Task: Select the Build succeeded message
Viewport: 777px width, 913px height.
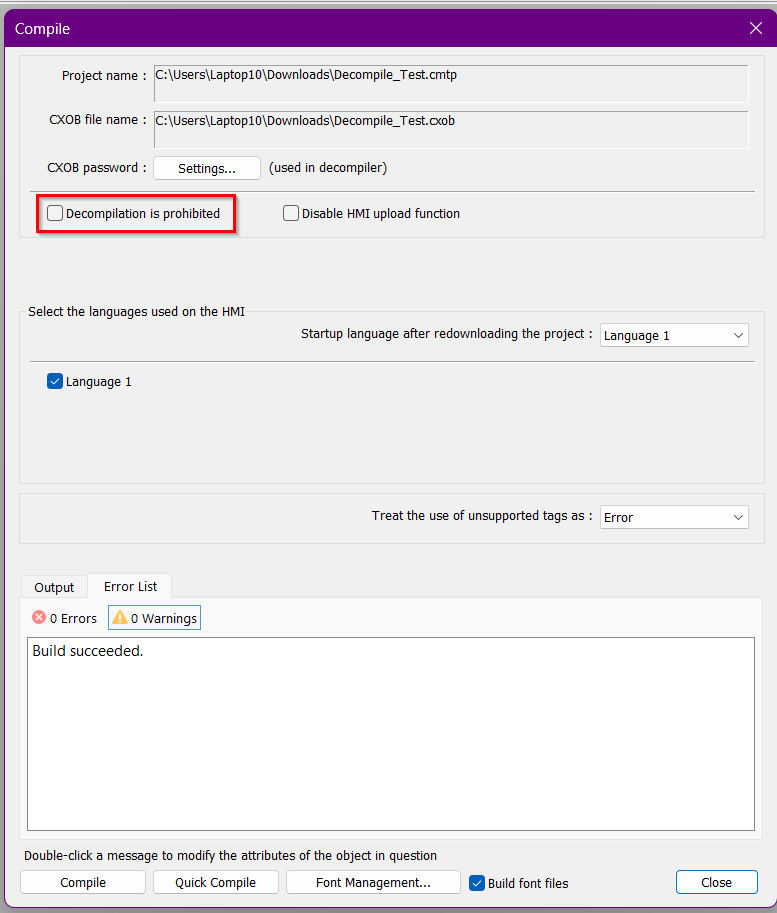Action: [x=88, y=651]
